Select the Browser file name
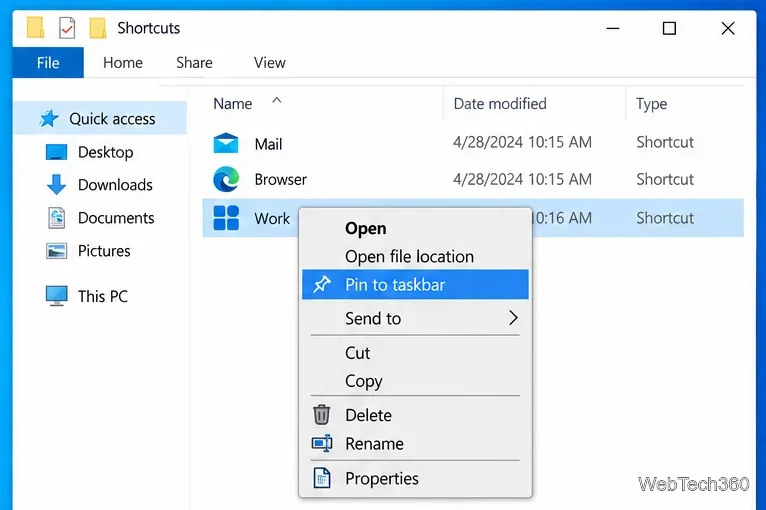The height and width of the screenshot is (510, 766). pos(280,179)
